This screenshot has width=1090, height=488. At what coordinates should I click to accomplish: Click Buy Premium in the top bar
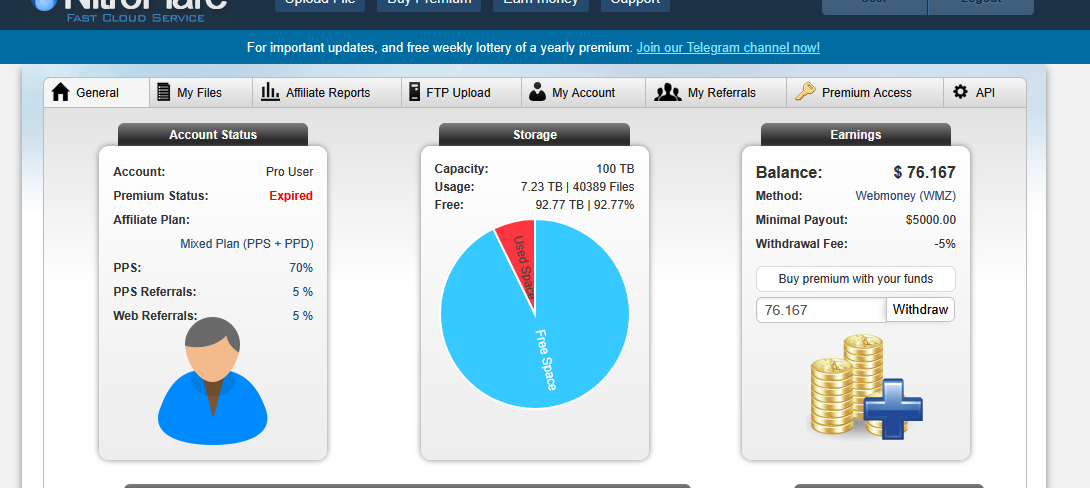pos(427,4)
